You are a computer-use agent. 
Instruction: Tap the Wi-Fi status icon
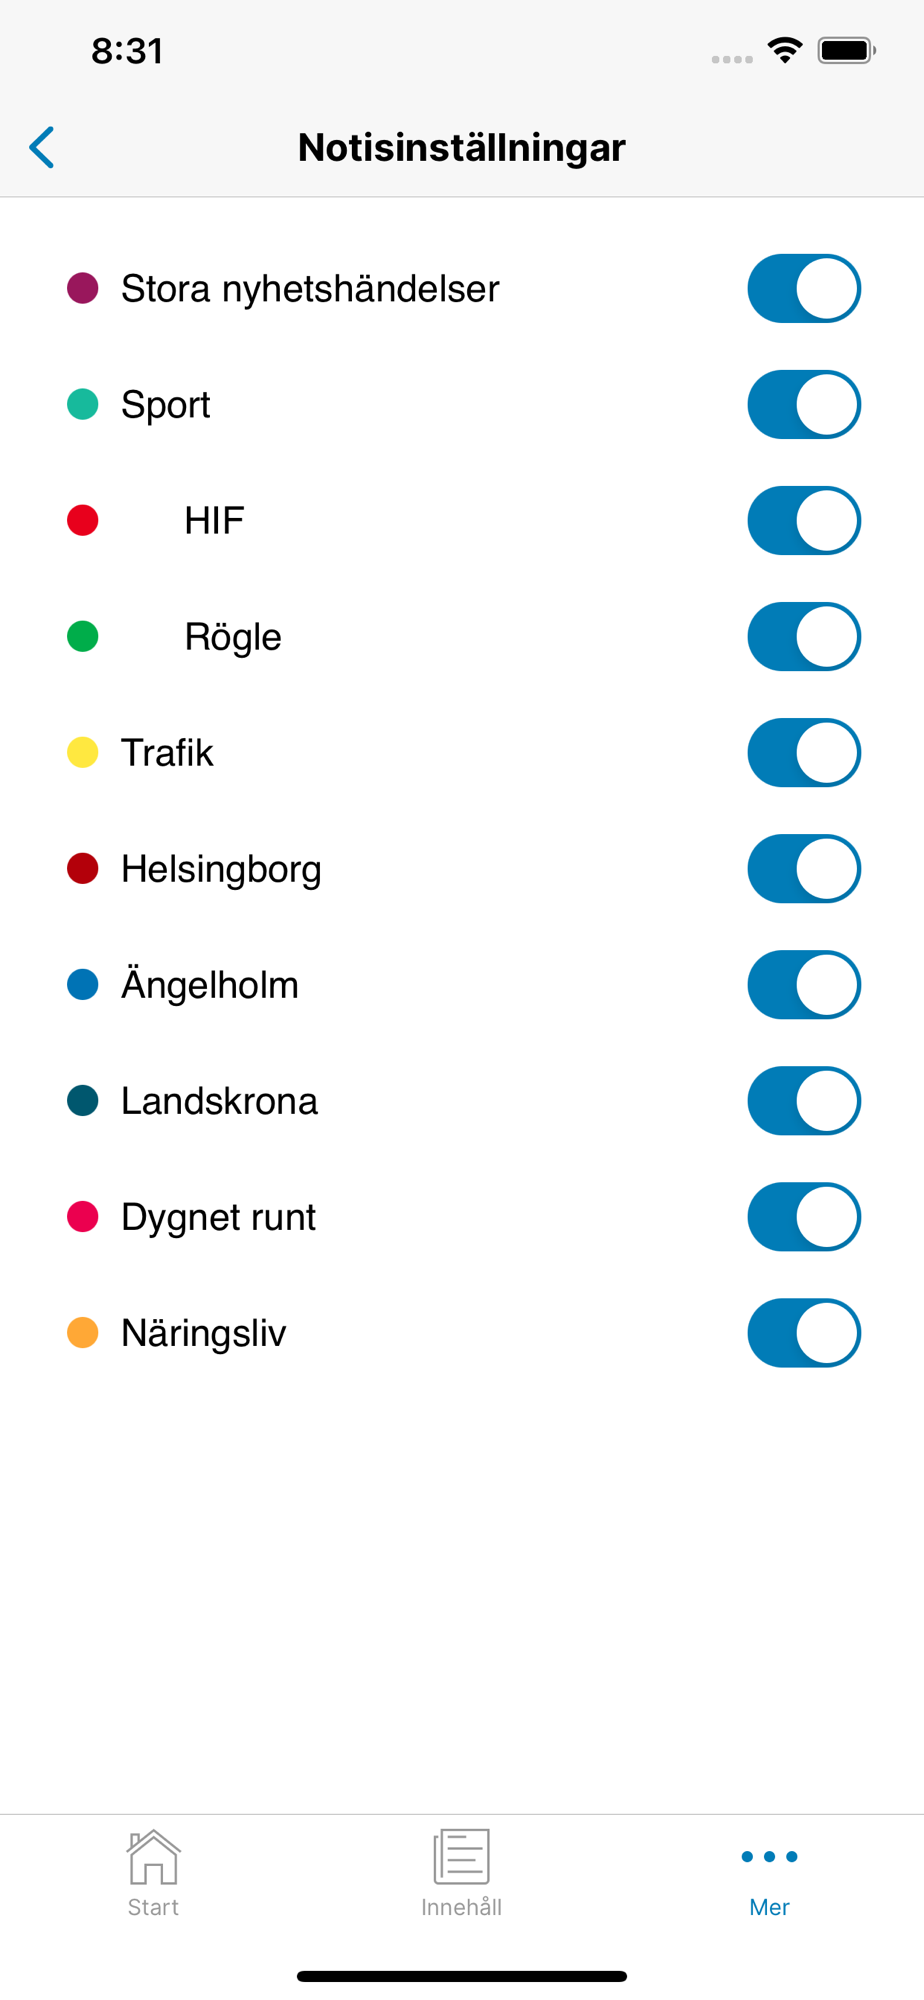(x=785, y=50)
